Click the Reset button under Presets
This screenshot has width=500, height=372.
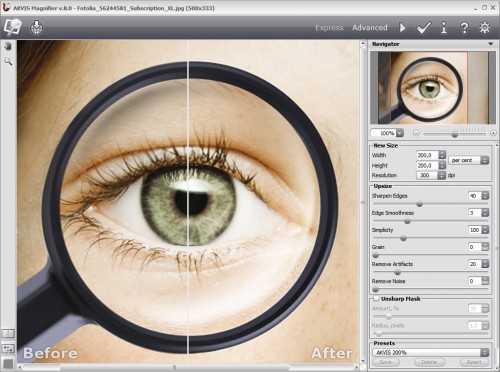(474, 362)
